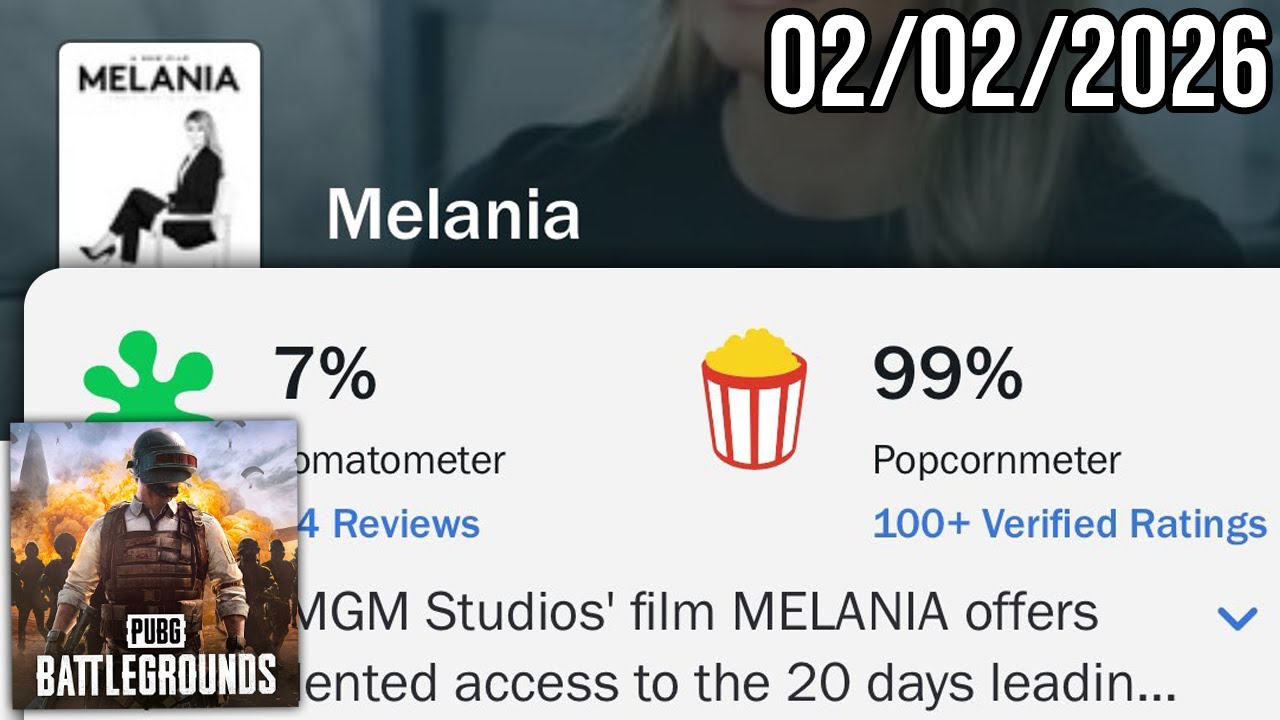Expand the synopsis with the blue chevron

tap(1237, 619)
